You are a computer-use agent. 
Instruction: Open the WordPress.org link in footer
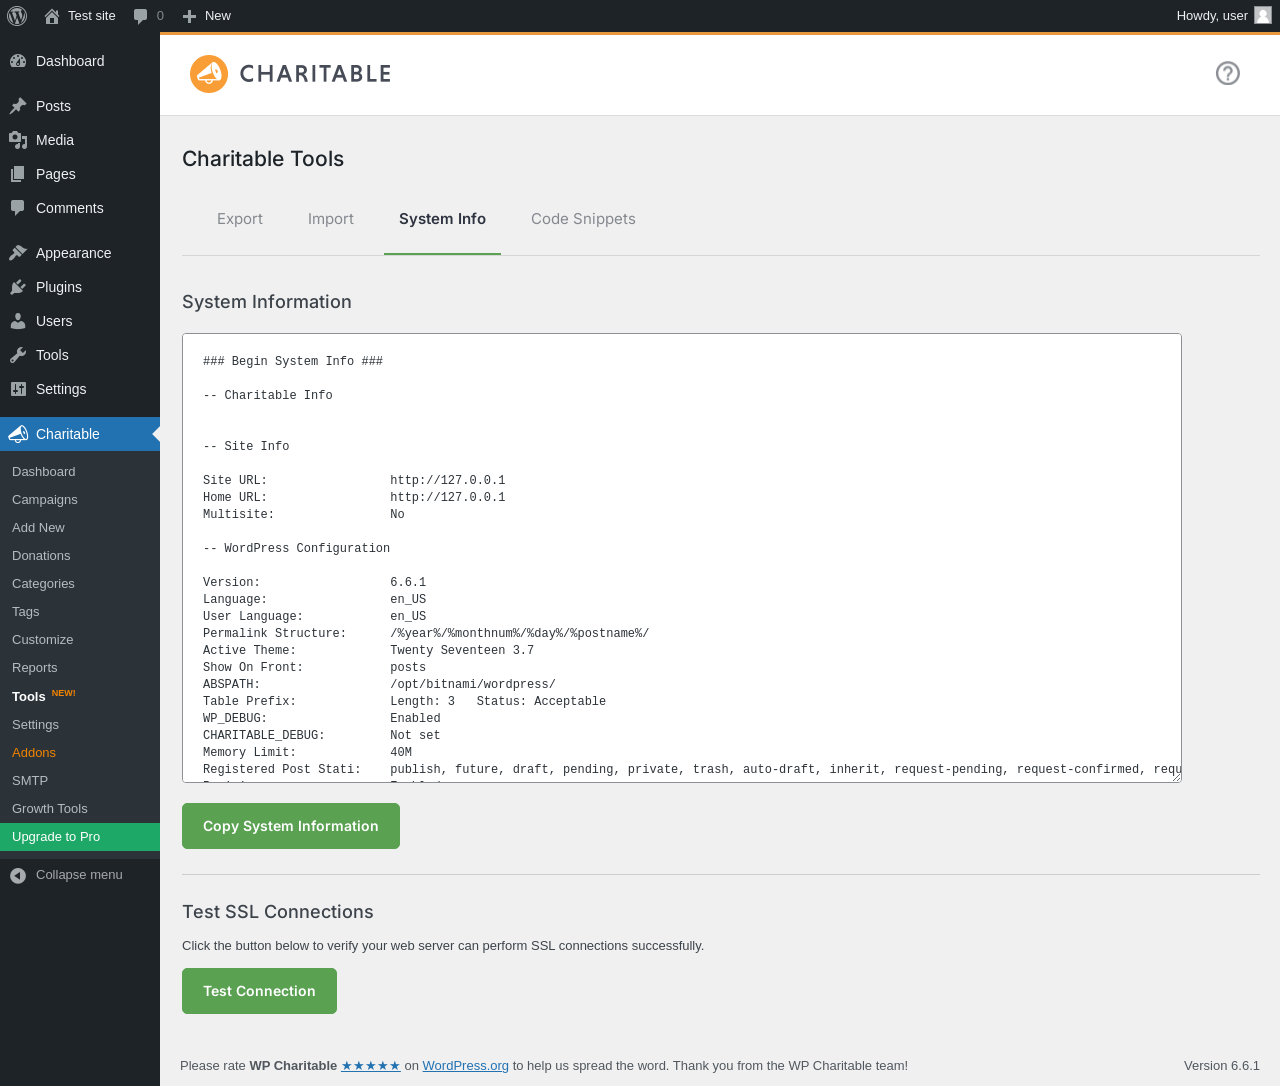pyautogui.click(x=466, y=1066)
